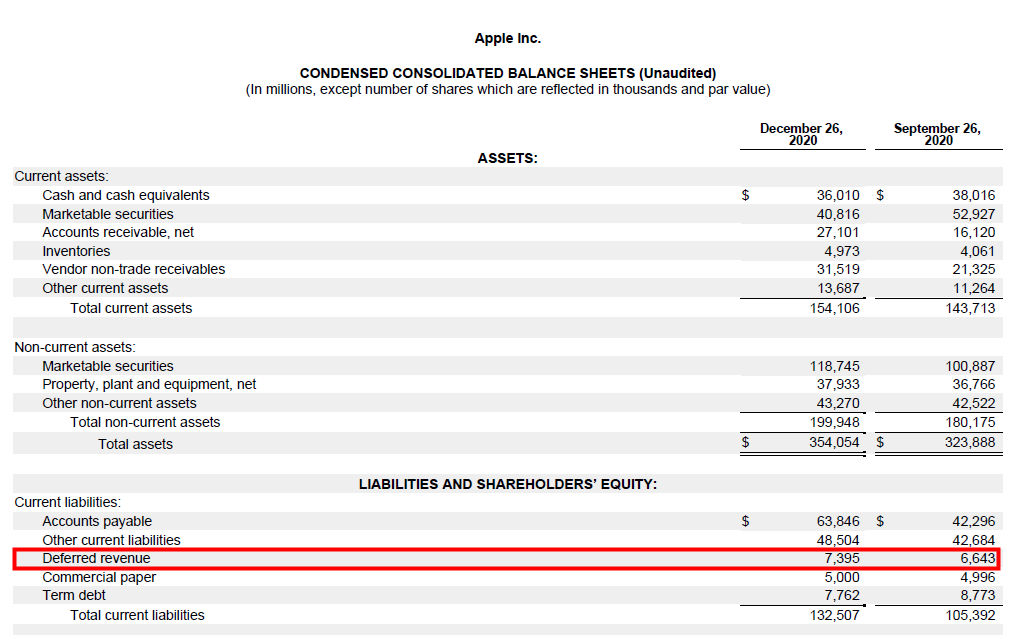
Task: Click inventories value 4,061
Action: click(x=977, y=251)
